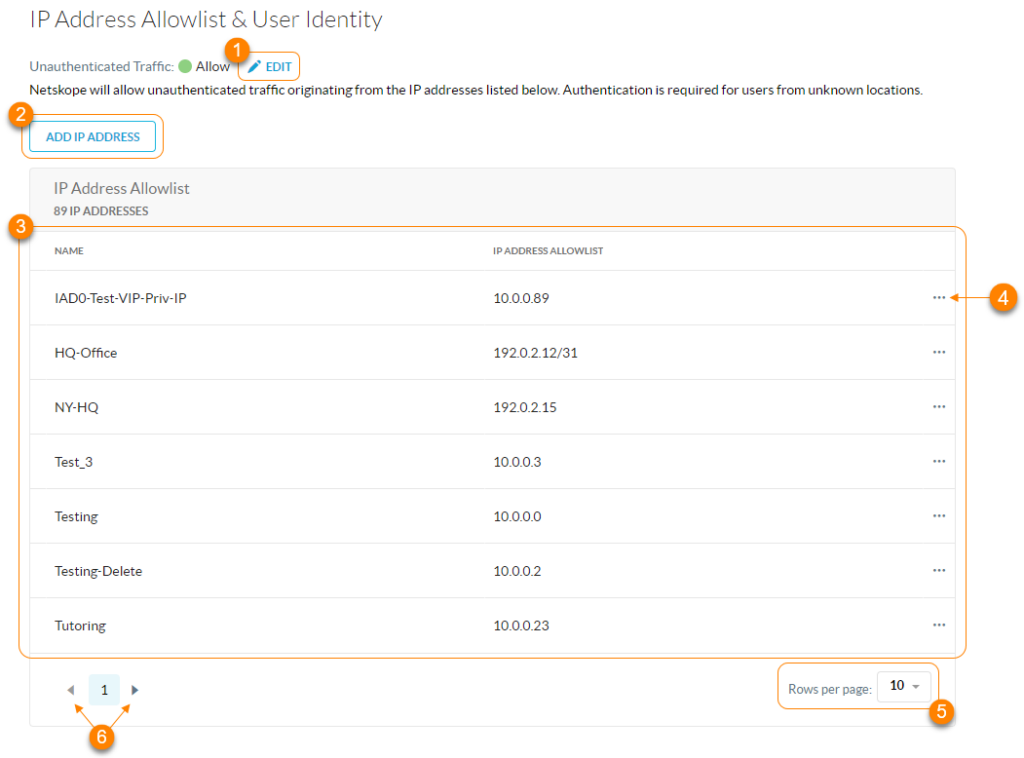Open actions menu for Testing-Delete
The height and width of the screenshot is (758, 1024).
pos(939,570)
